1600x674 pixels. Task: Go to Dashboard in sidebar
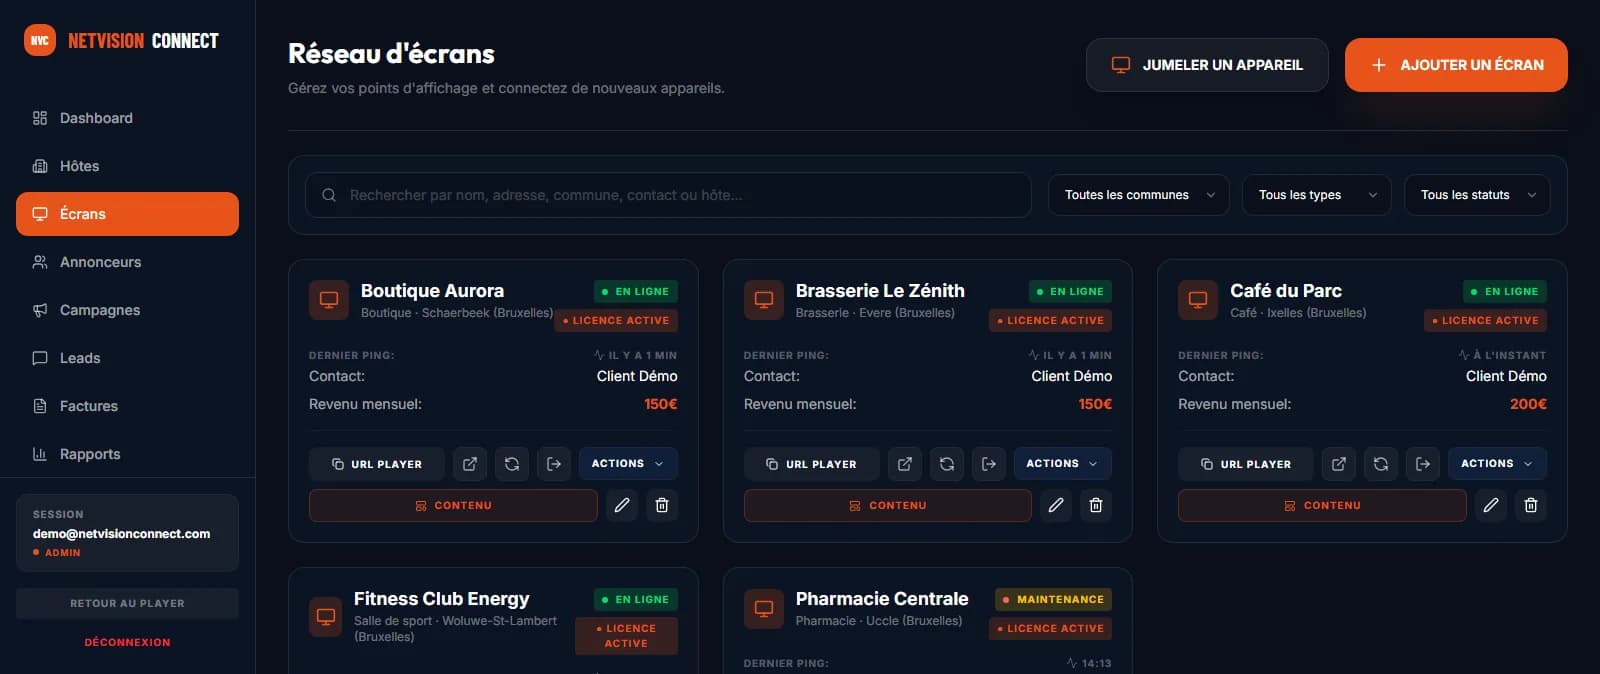[127, 118]
